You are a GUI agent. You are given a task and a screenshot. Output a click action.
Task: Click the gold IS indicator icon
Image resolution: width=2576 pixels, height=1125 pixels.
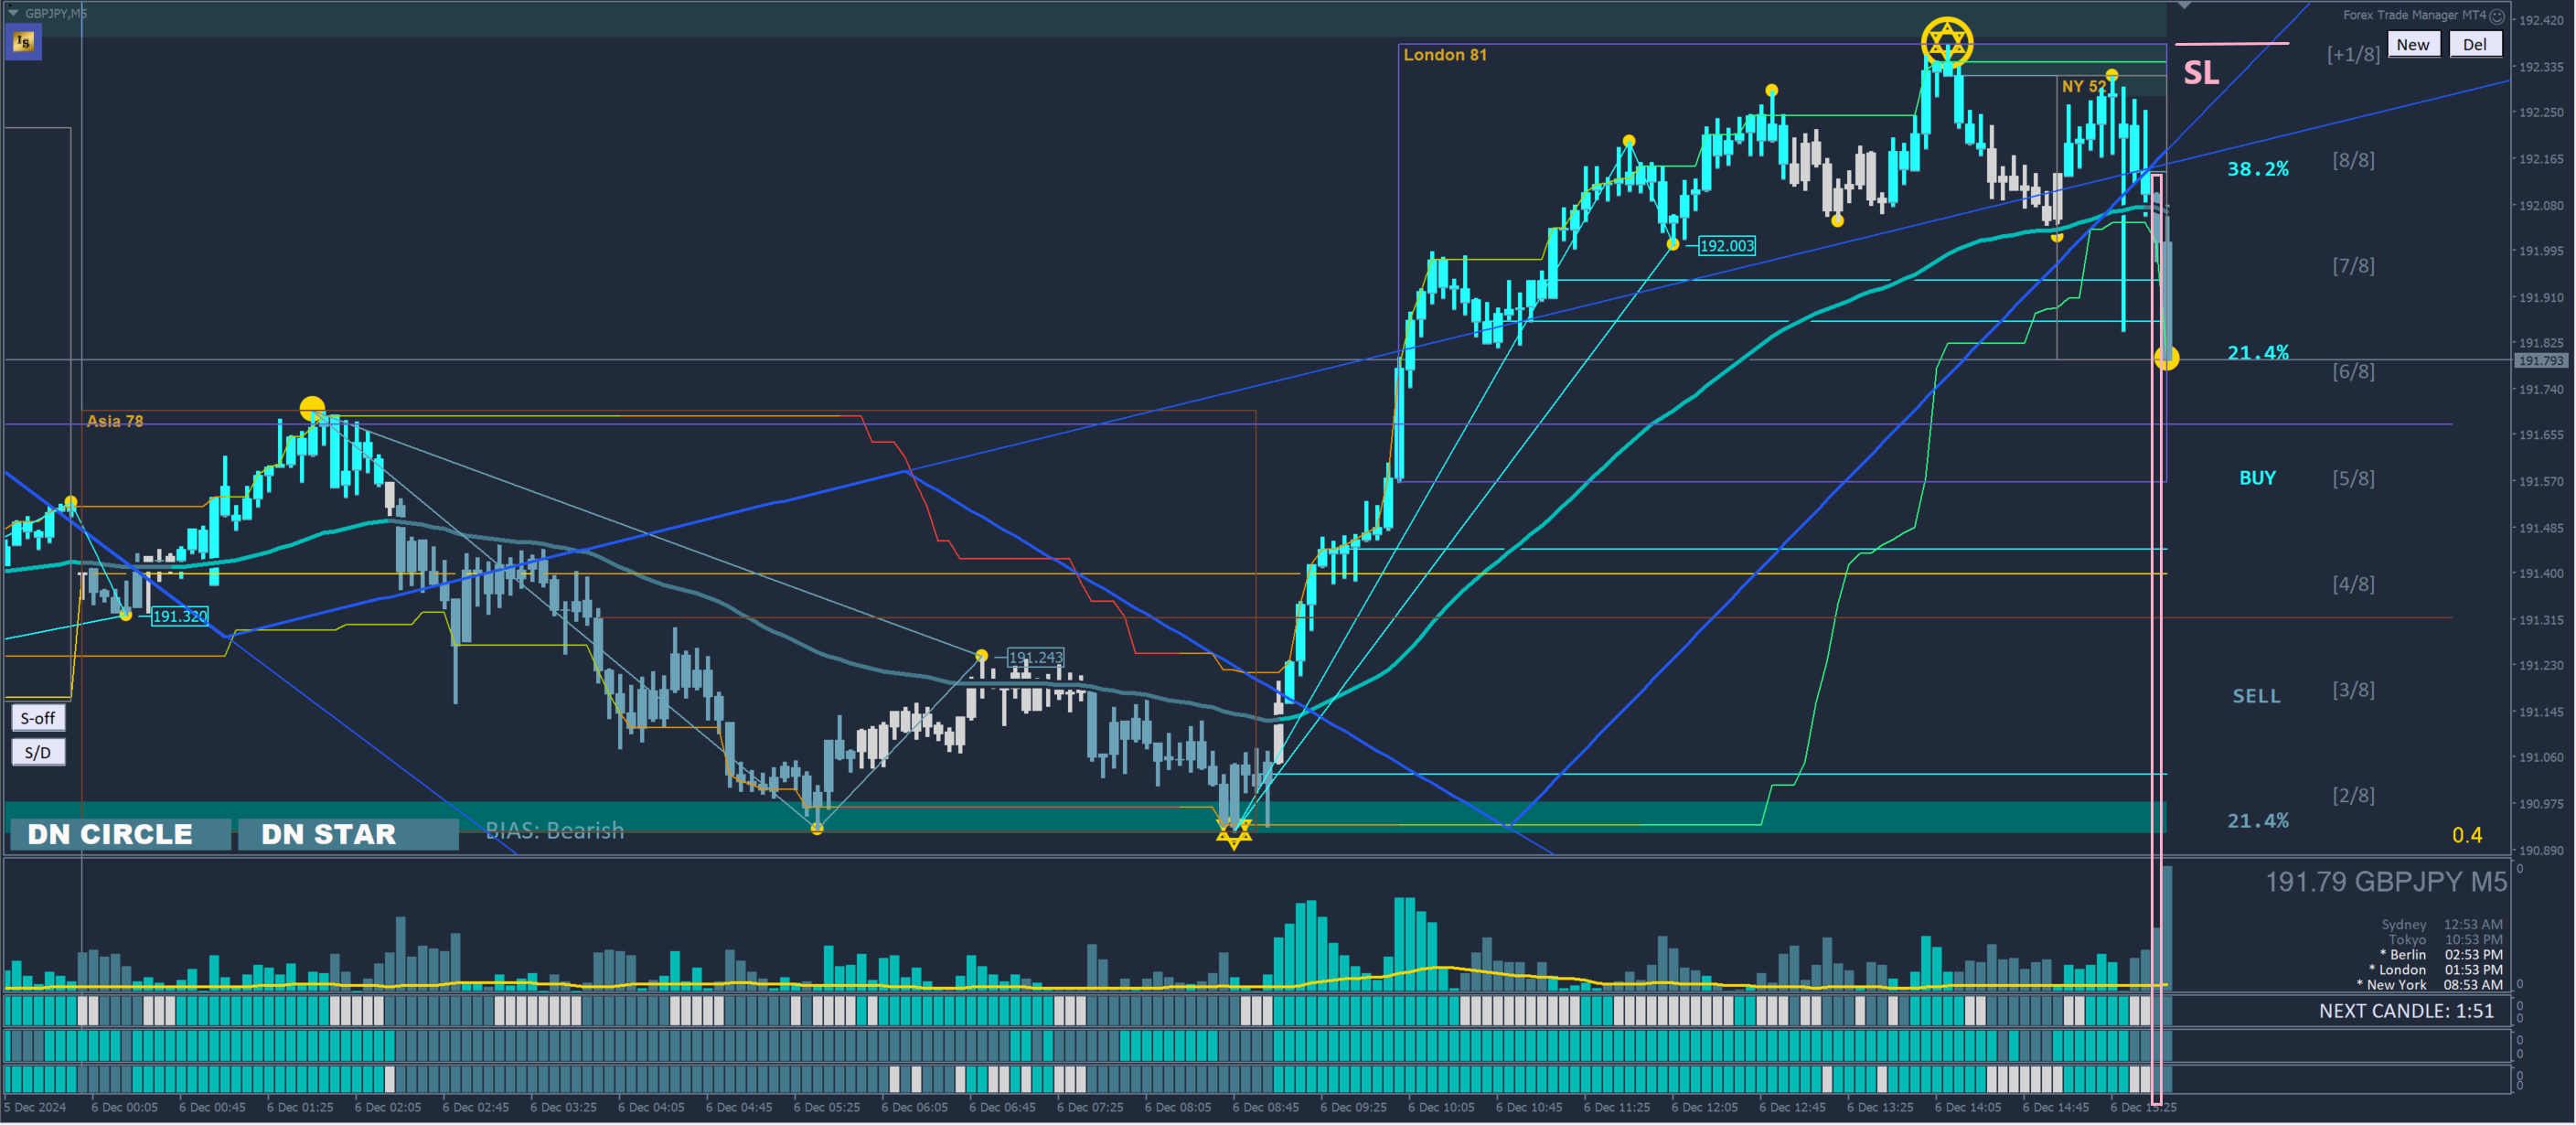coord(23,42)
